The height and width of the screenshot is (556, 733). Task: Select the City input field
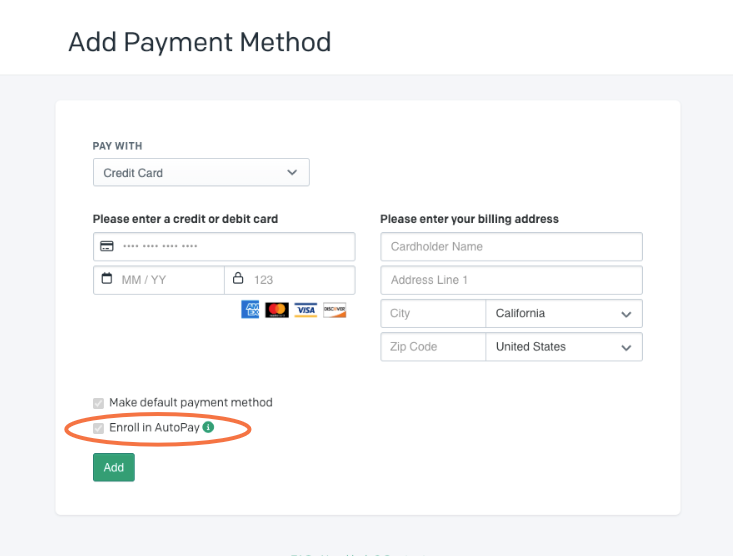tap(433, 314)
